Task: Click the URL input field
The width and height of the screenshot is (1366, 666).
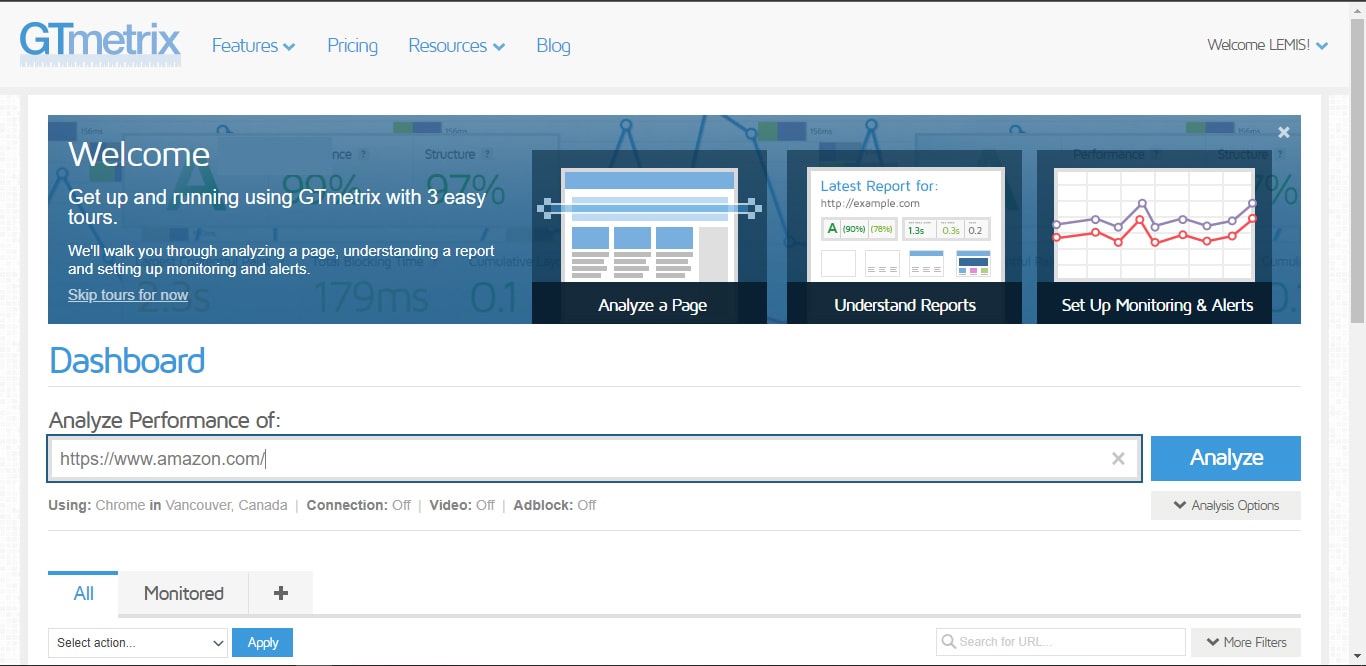Action: click(x=594, y=459)
